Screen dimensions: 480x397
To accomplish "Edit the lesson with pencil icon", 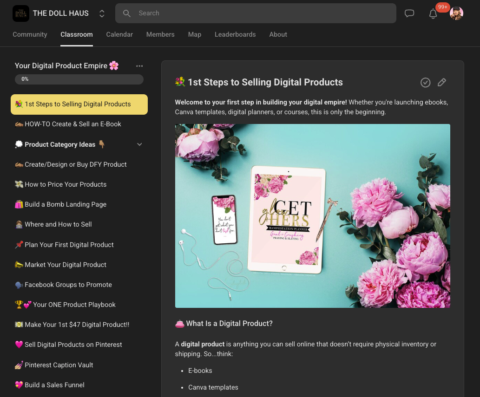I will 442,82.
